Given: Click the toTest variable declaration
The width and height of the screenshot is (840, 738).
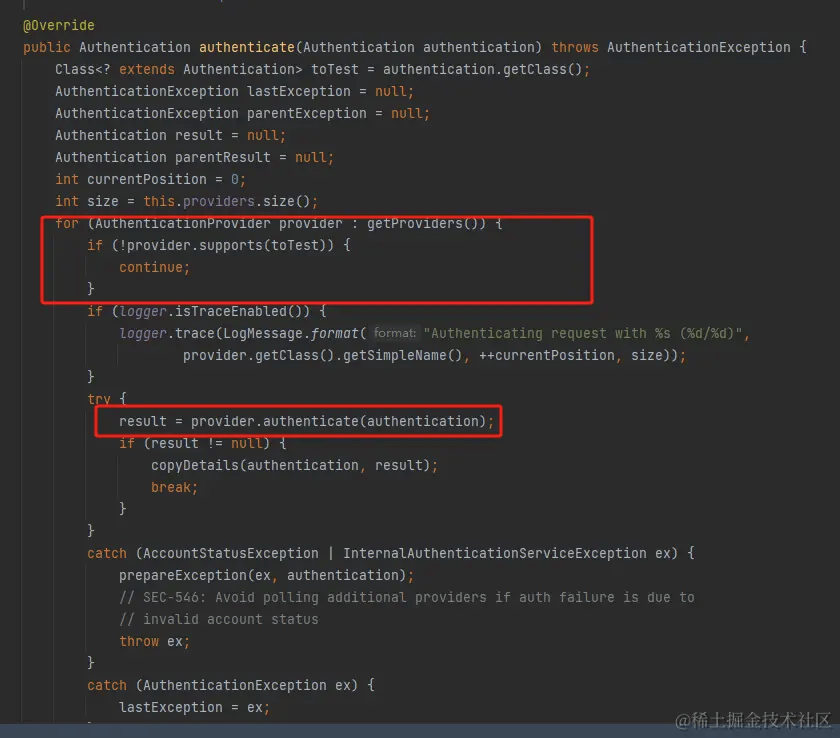Looking at the screenshot, I should click(x=343, y=69).
